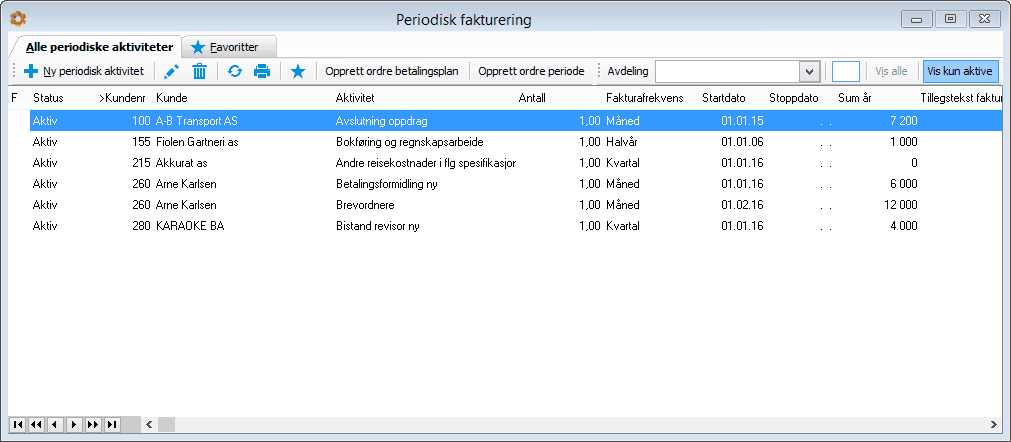
Task: Click horizontal scrollbar right arrow
Action: click(993, 424)
